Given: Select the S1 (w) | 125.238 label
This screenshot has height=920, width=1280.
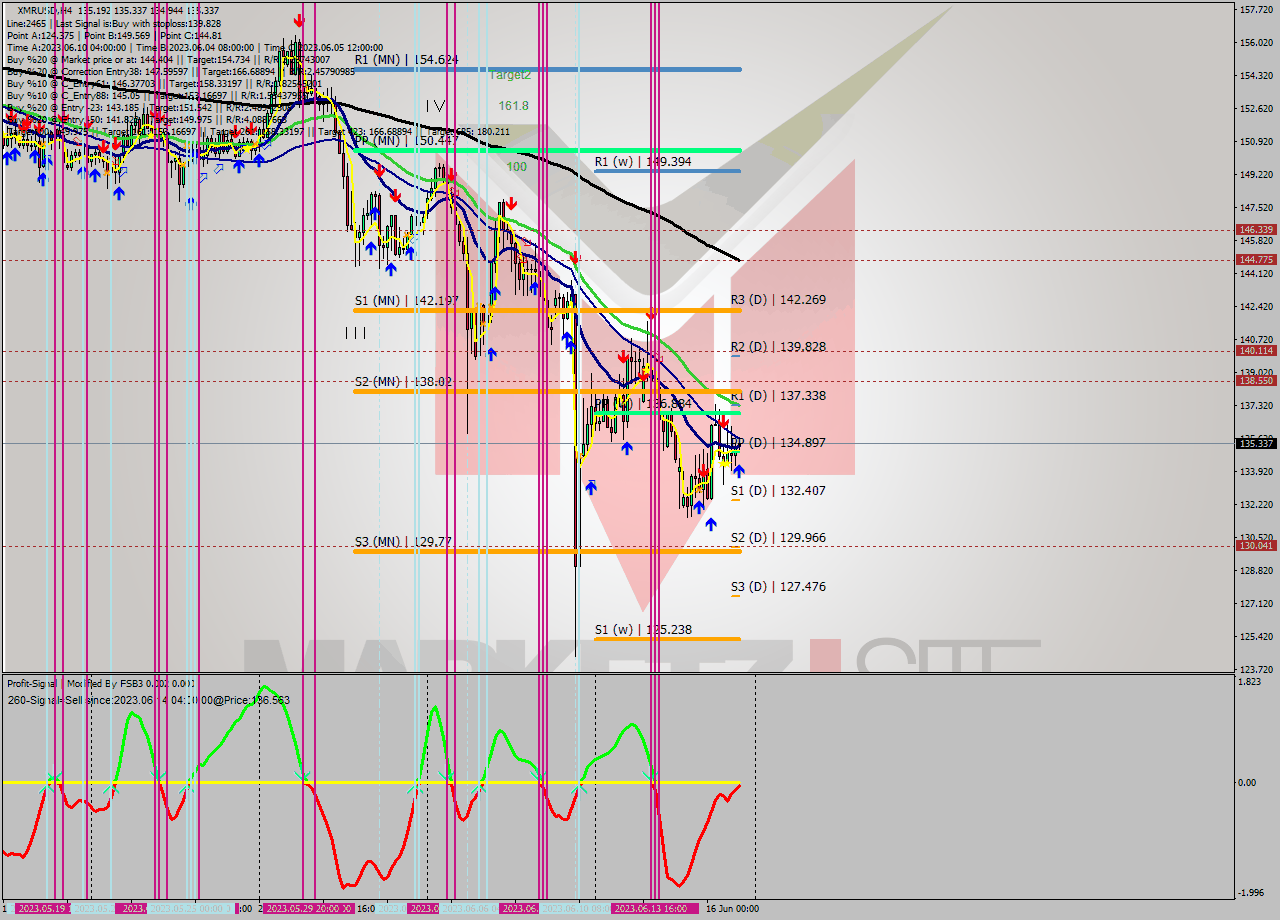Looking at the screenshot, I should [643, 630].
